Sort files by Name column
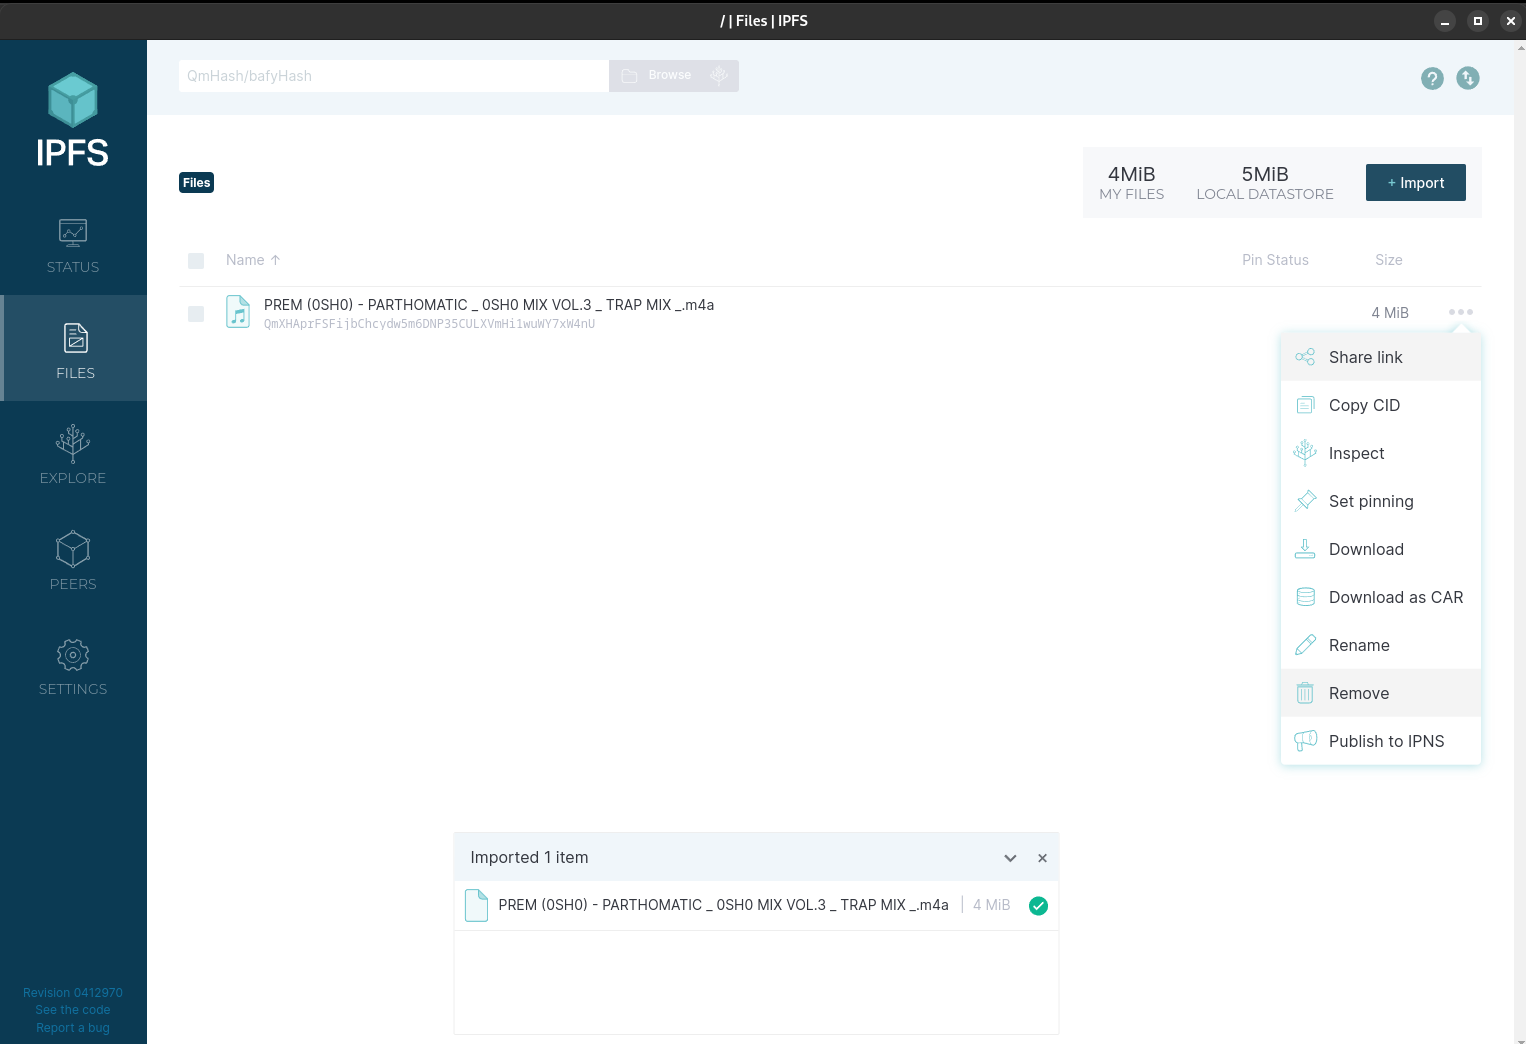 253,260
